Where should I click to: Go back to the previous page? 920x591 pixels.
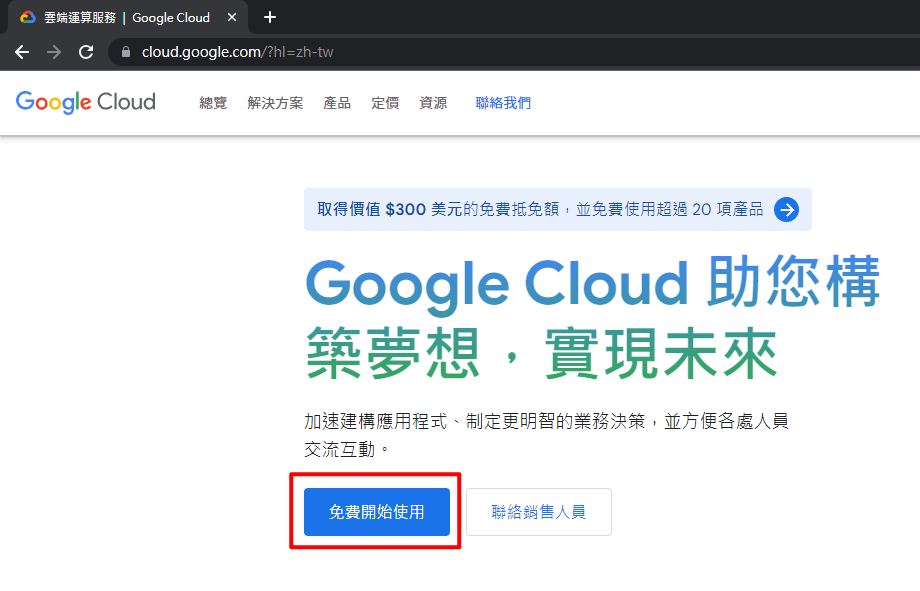pos(22,52)
